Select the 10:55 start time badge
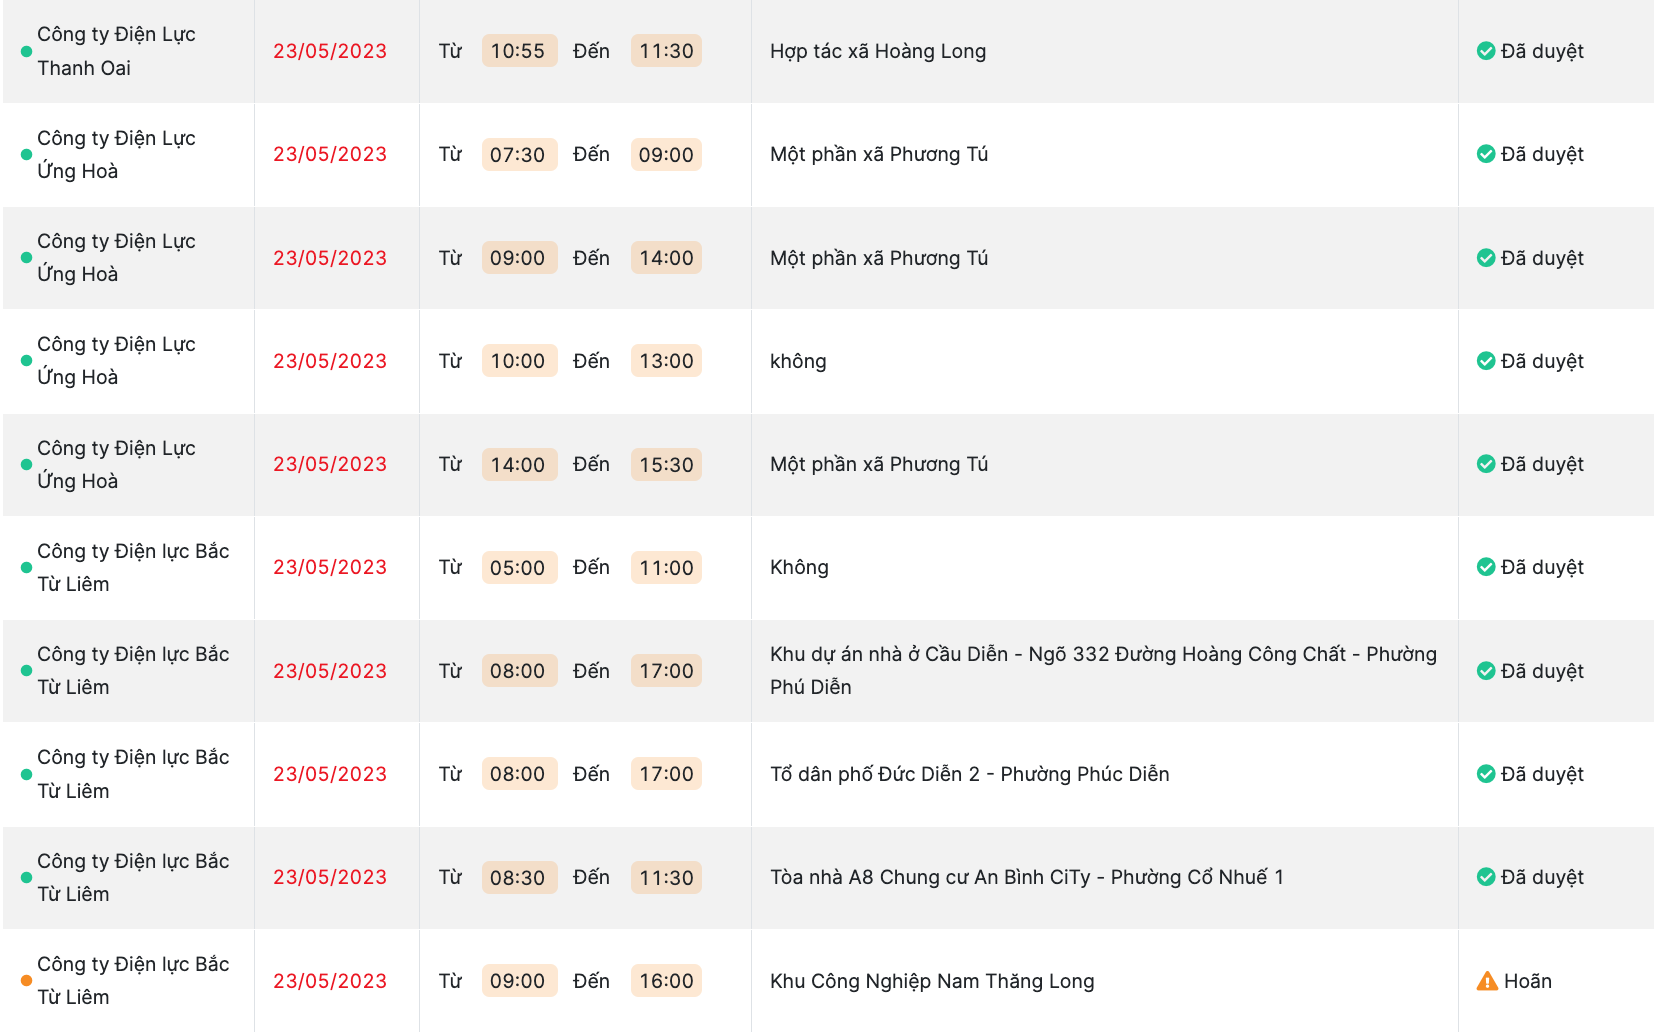1654x1036 pixels. (518, 51)
